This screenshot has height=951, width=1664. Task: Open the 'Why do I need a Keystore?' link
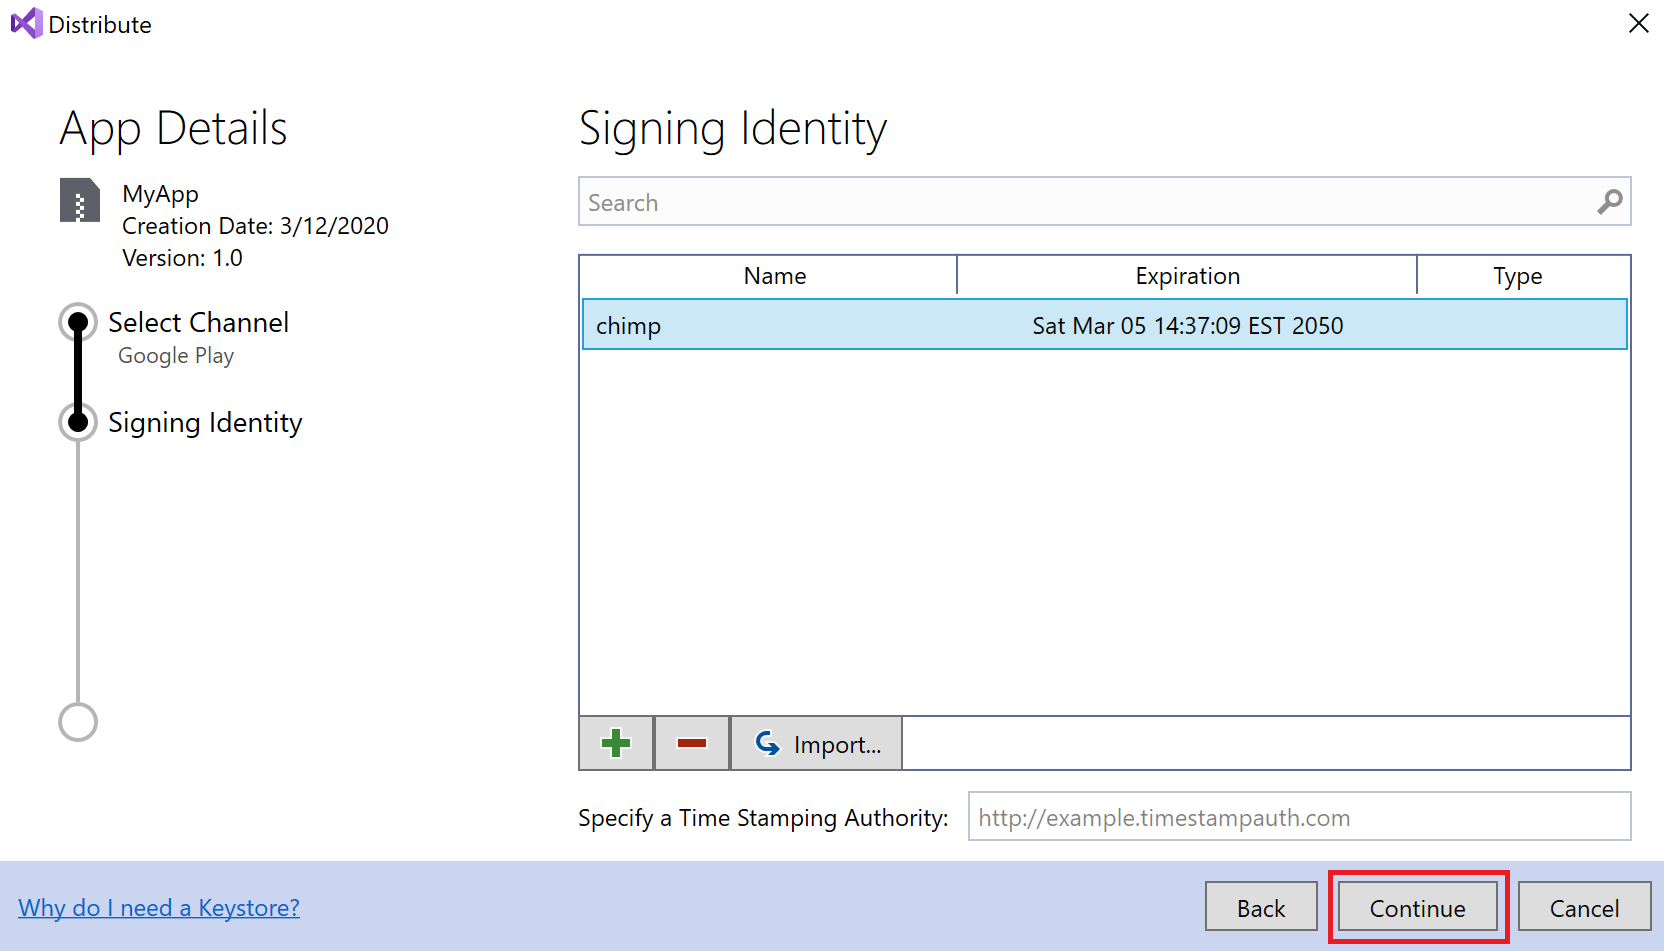pos(159,908)
